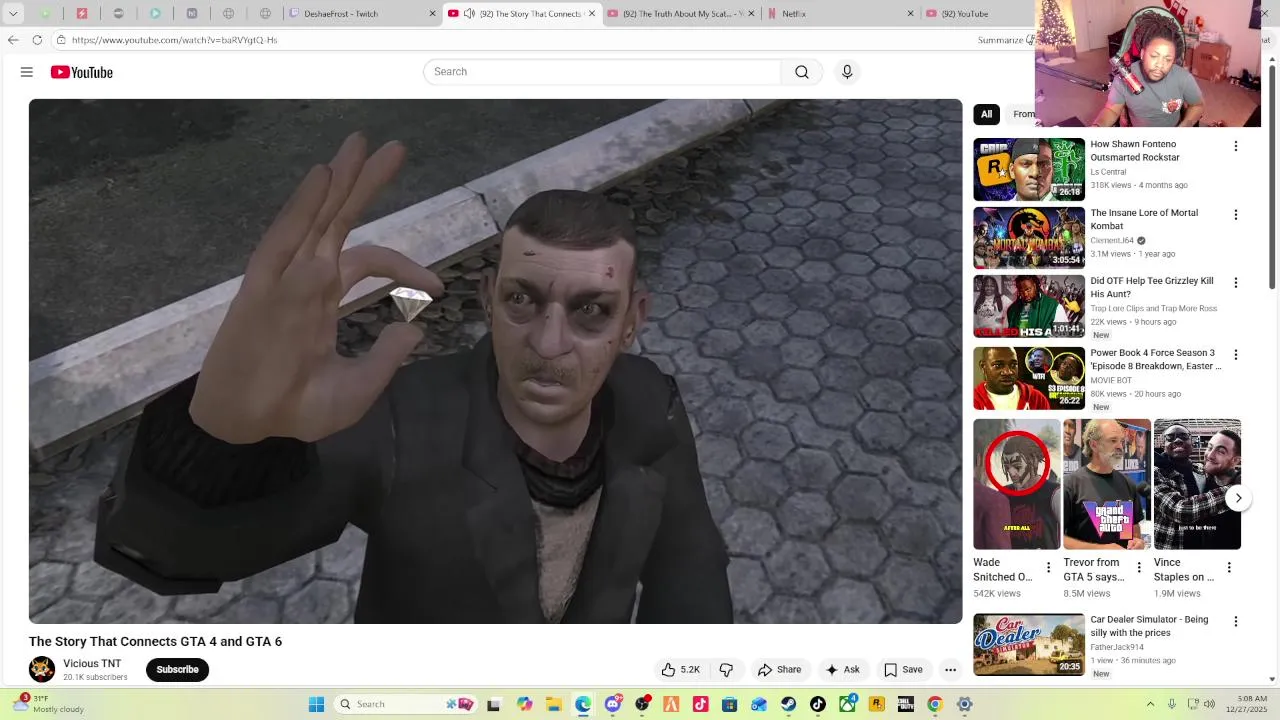The image size is (1280, 720).
Task: Save the video to a playlist
Action: (x=903, y=670)
